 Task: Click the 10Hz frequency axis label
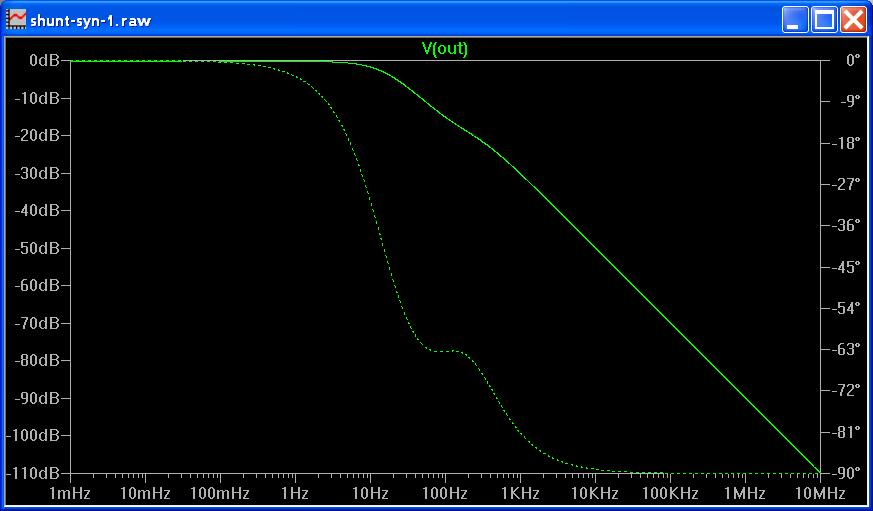pos(370,493)
